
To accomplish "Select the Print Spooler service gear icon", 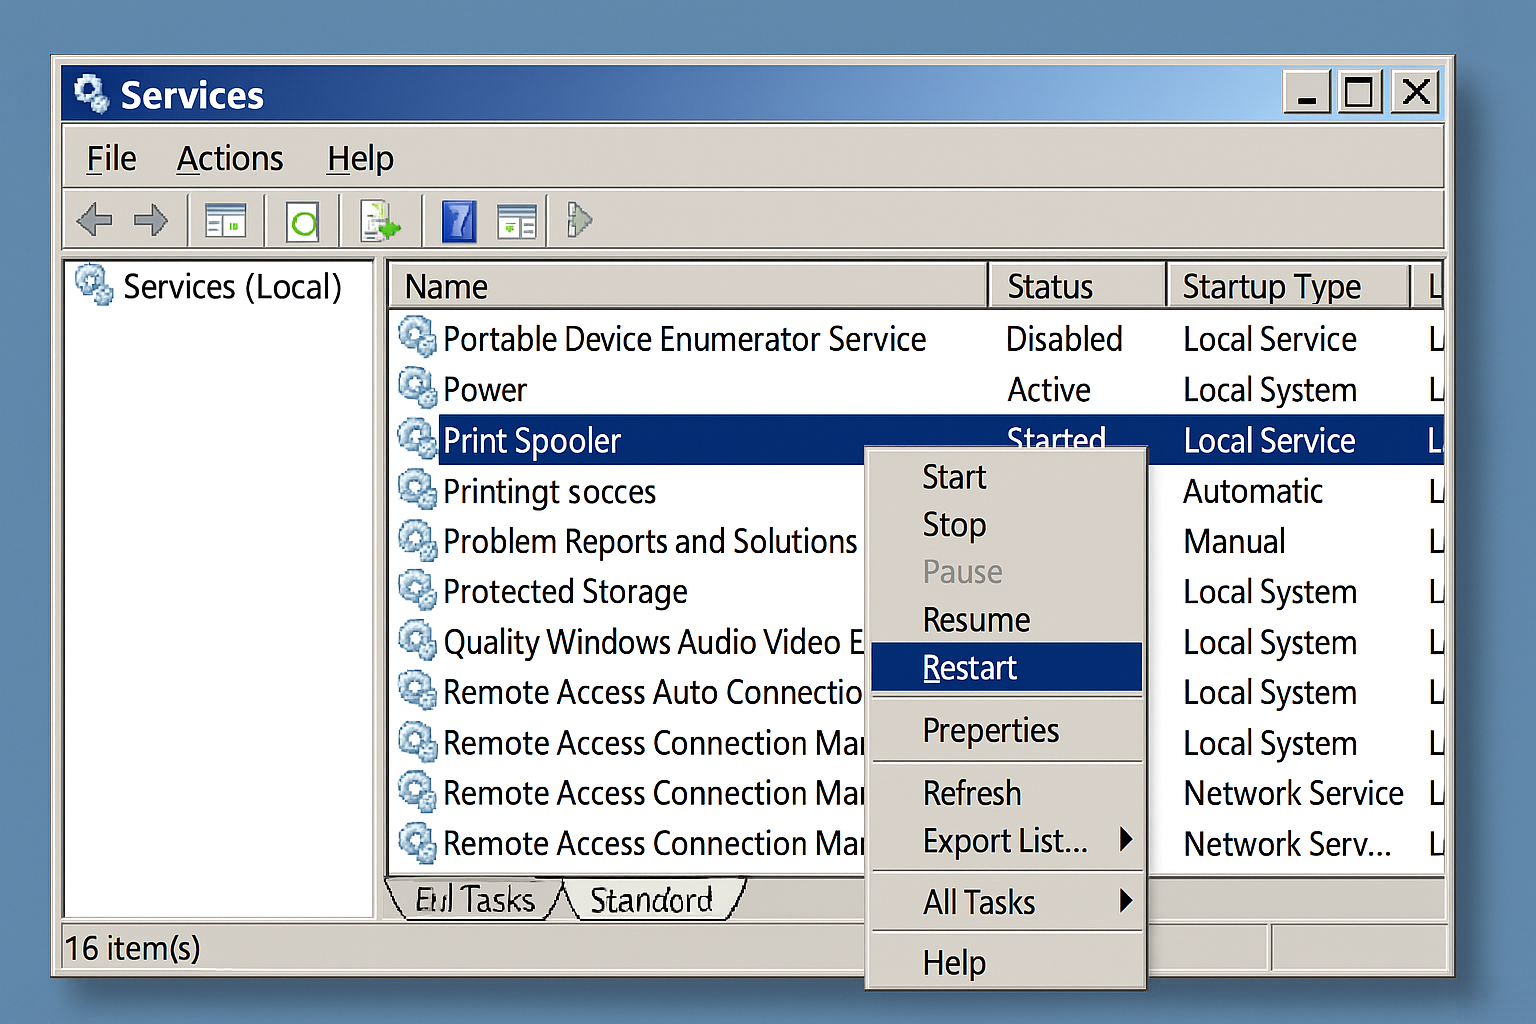I will [x=418, y=439].
